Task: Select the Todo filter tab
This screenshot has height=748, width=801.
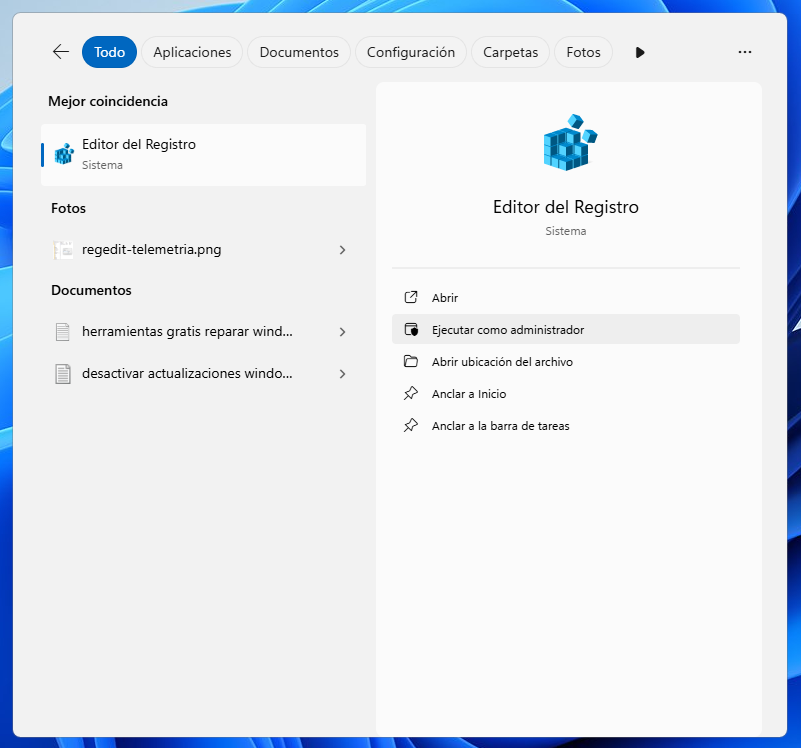Action: click(109, 52)
